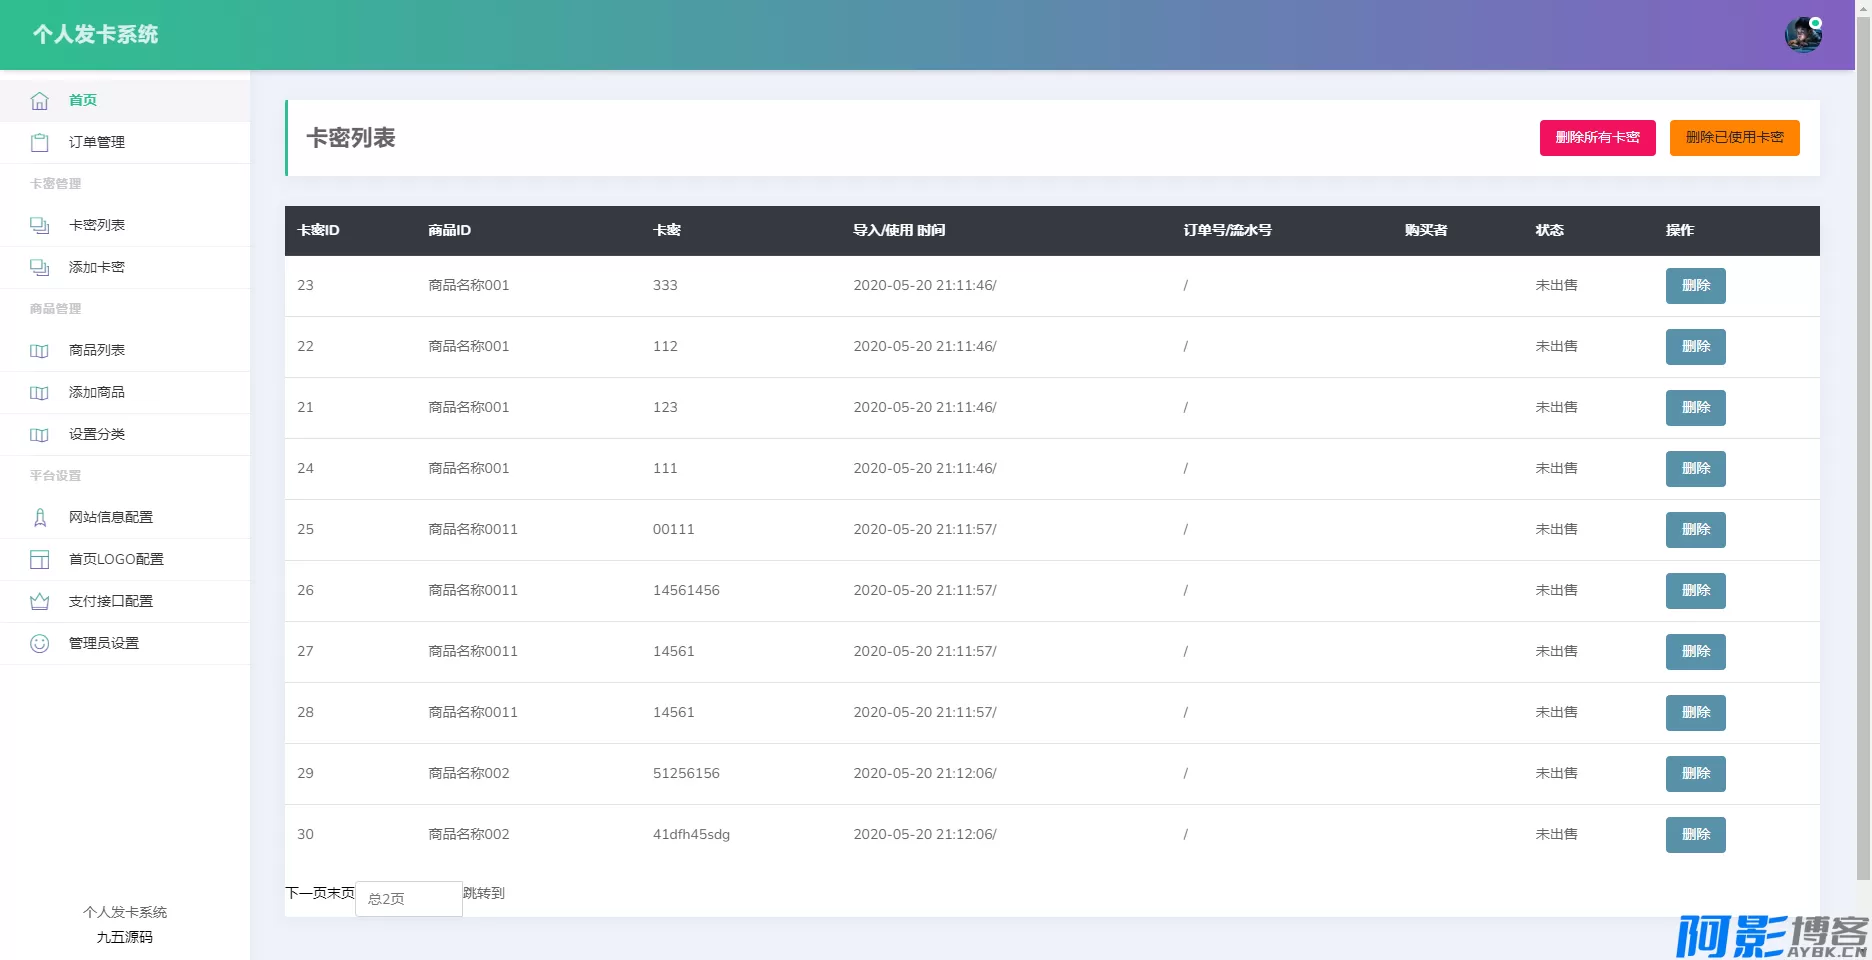Screen dimensions: 1872x960
Task: Click the smiley icon for 管理员设置
Action: tap(39, 644)
